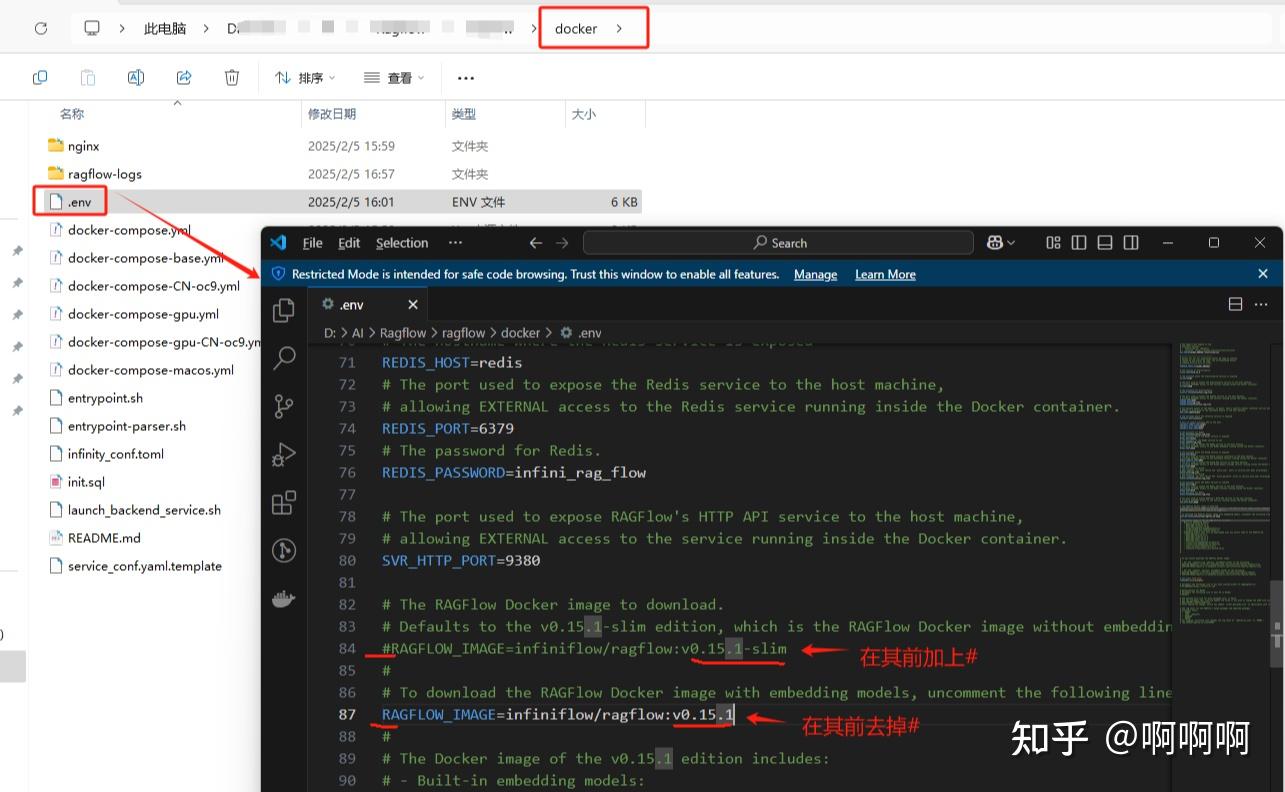The image size is (1285, 792).
Task: Click the SVR_HTTP_PORT=9380 line
Action: pyautogui.click(x=461, y=560)
